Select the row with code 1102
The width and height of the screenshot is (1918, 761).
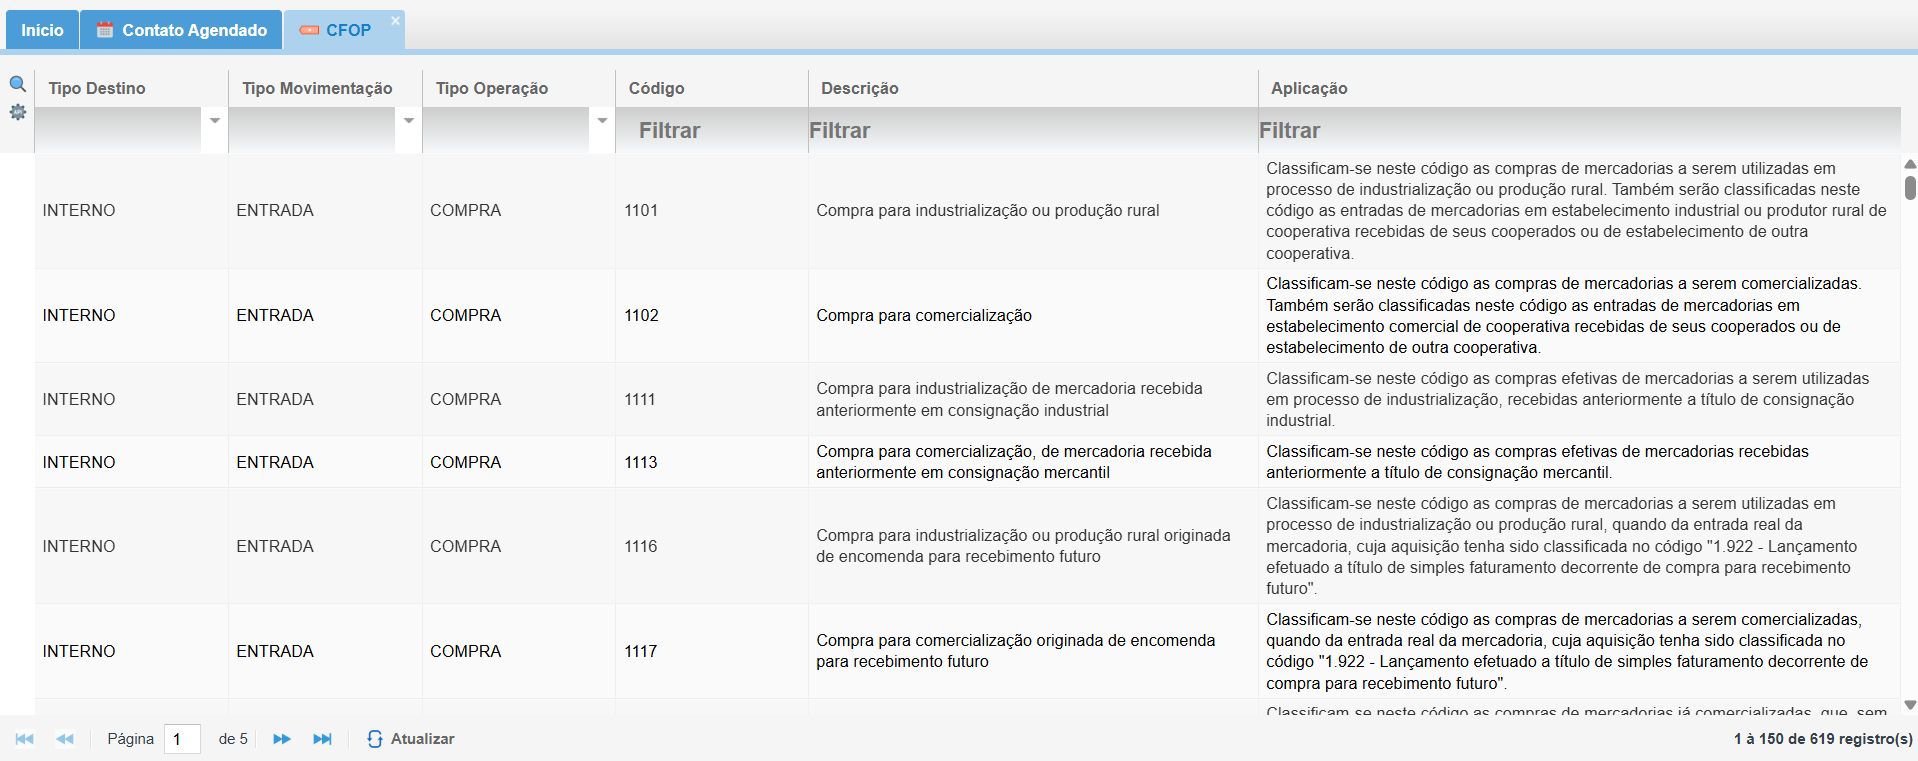tap(641, 316)
